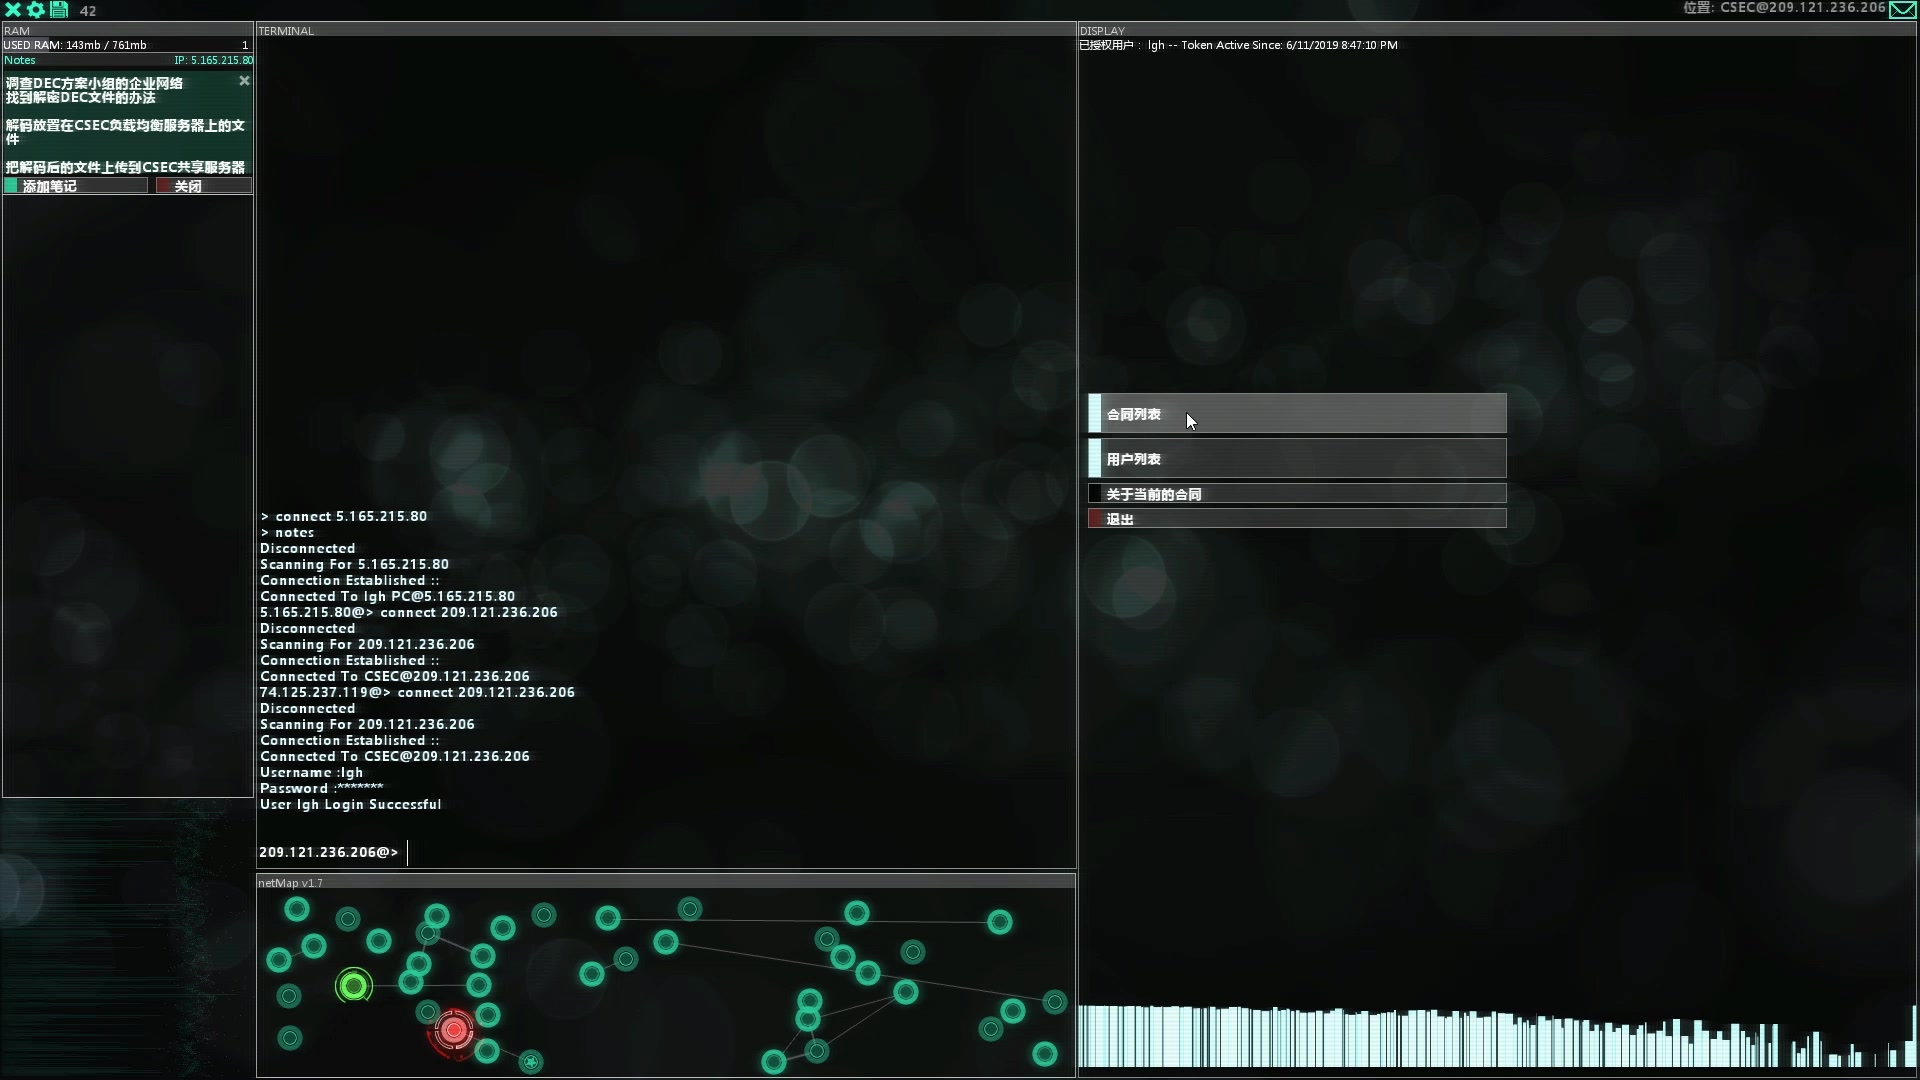Save session with the floppy disk icon
The width and height of the screenshot is (1920, 1080).
click(59, 10)
